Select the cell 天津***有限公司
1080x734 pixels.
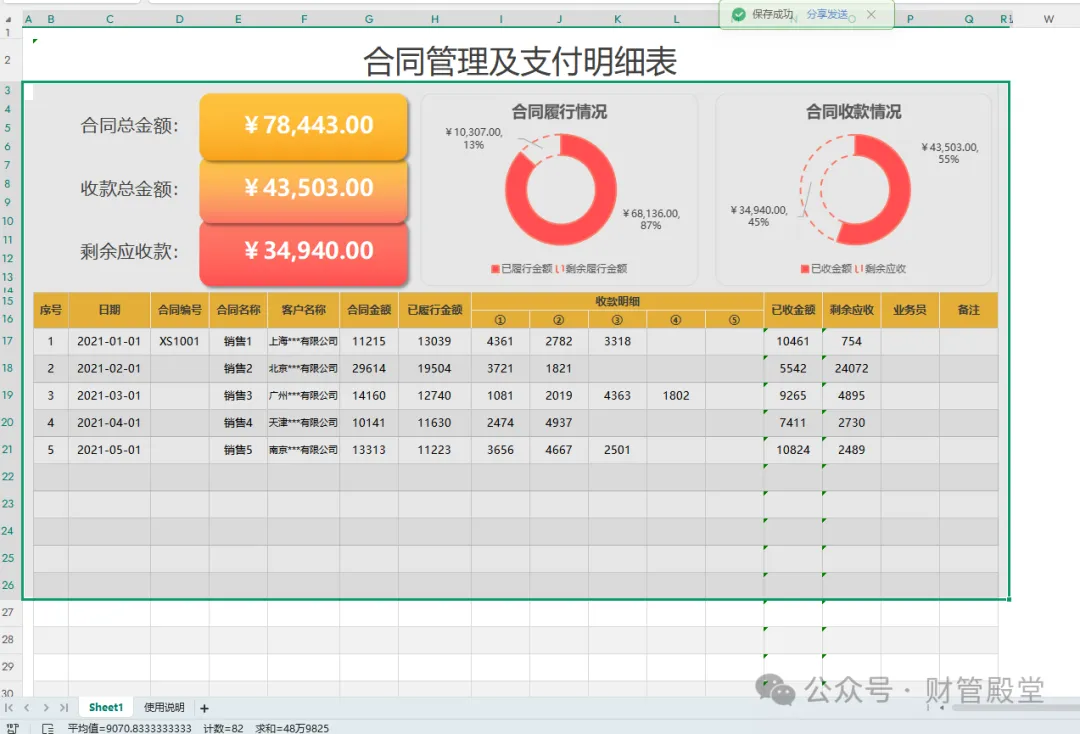point(303,422)
